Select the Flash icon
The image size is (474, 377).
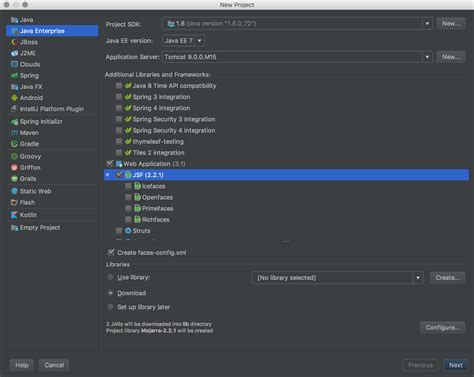[x=14, y=202]
